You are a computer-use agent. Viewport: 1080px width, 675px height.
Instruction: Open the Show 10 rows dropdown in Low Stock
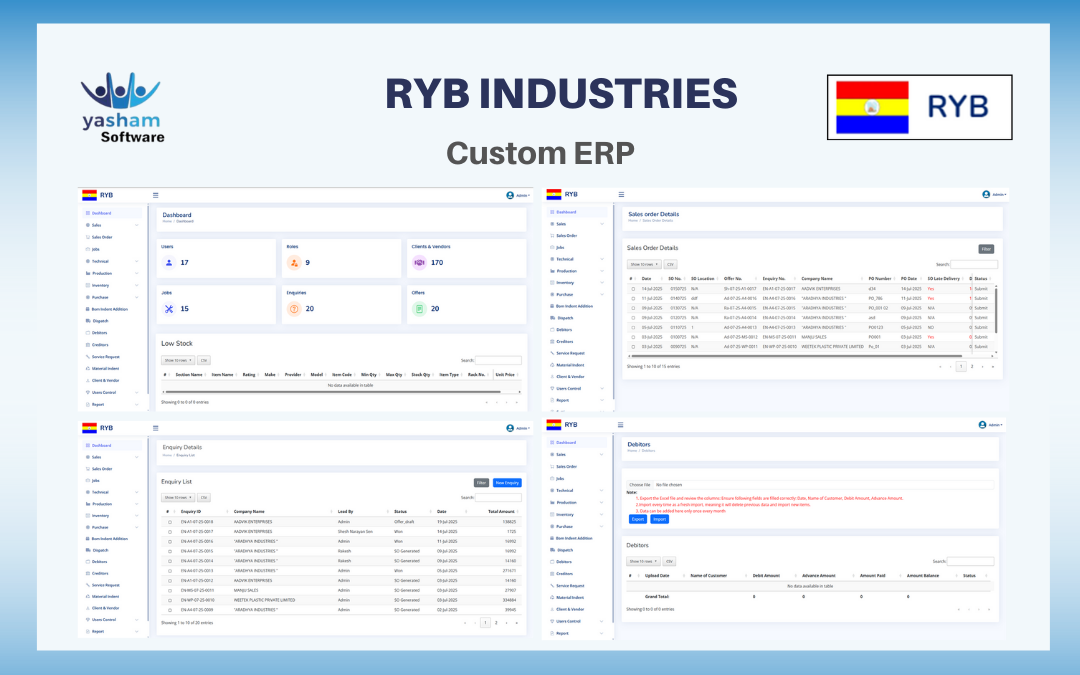coord(177,360)
